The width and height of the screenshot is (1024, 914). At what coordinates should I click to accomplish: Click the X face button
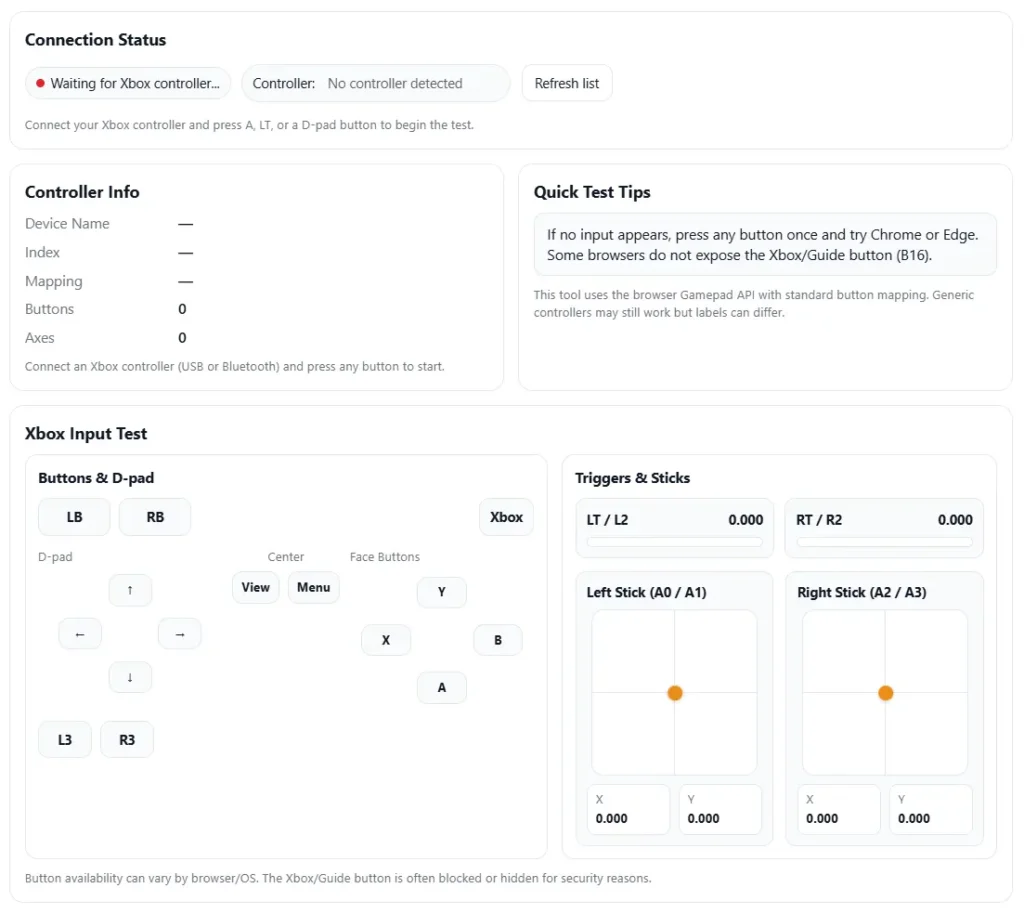coord(386,640)
